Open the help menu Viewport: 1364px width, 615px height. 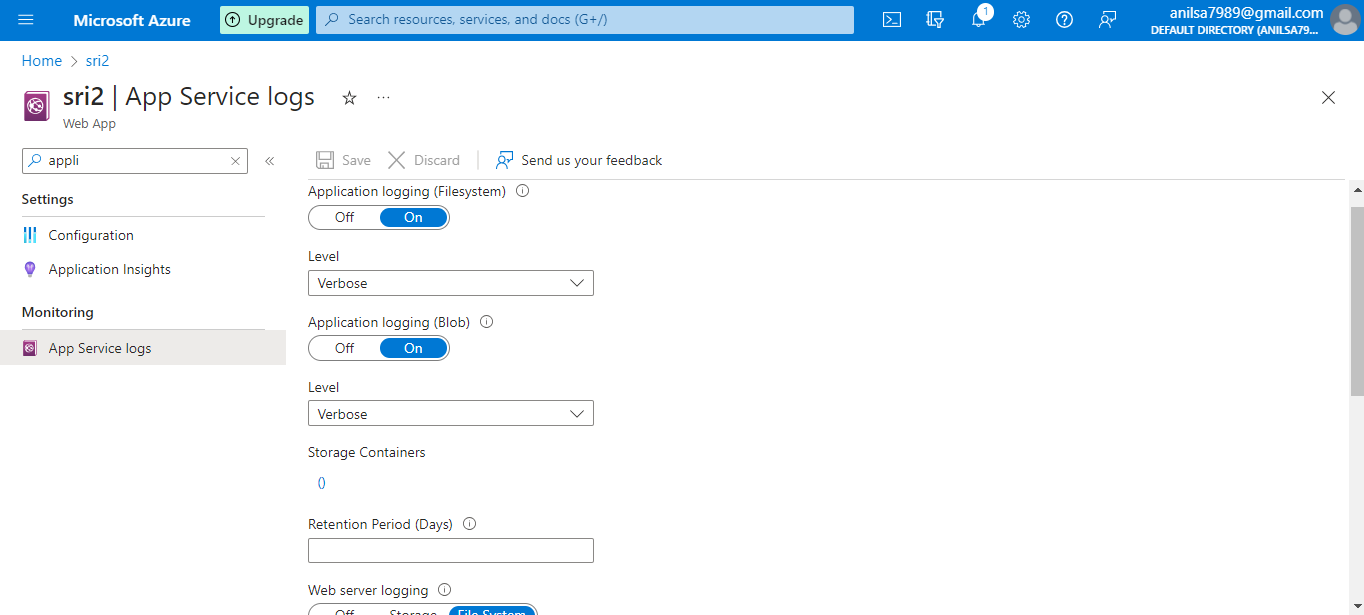pos(1064,19)
